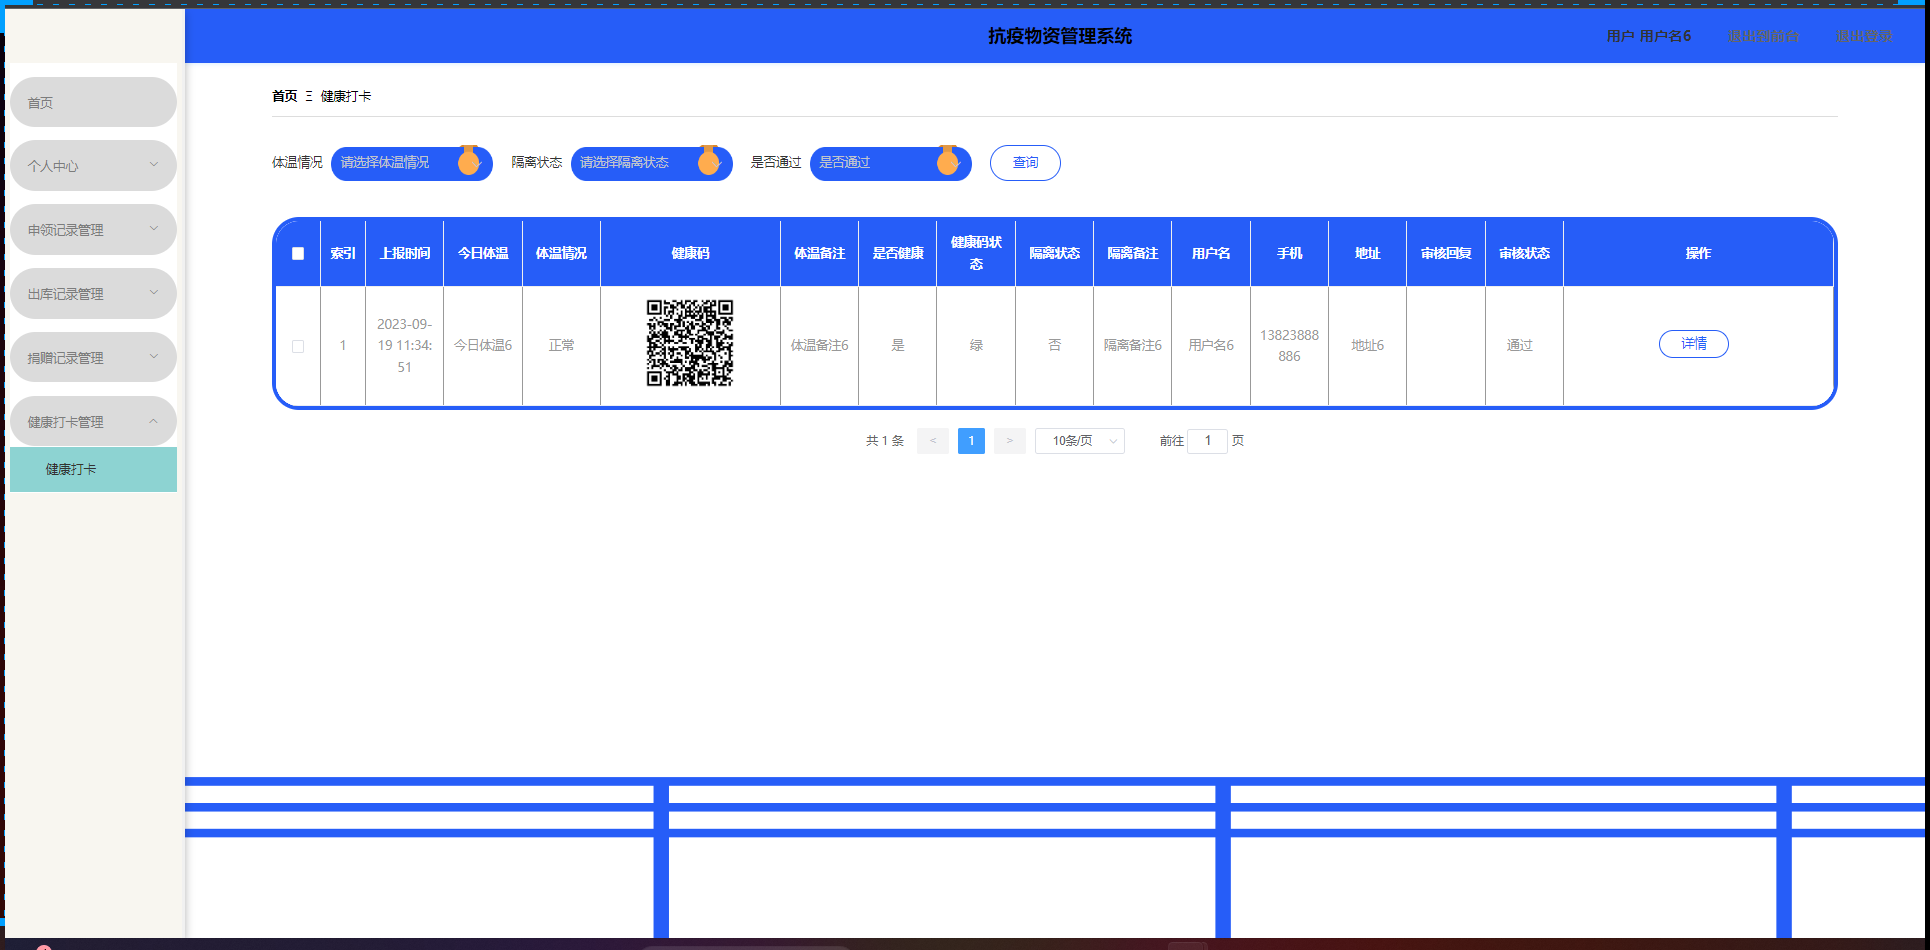Expand the 捐赠记录管理 sidebar menu
This screenshot has width=1930, height=950.
[93, 358]
